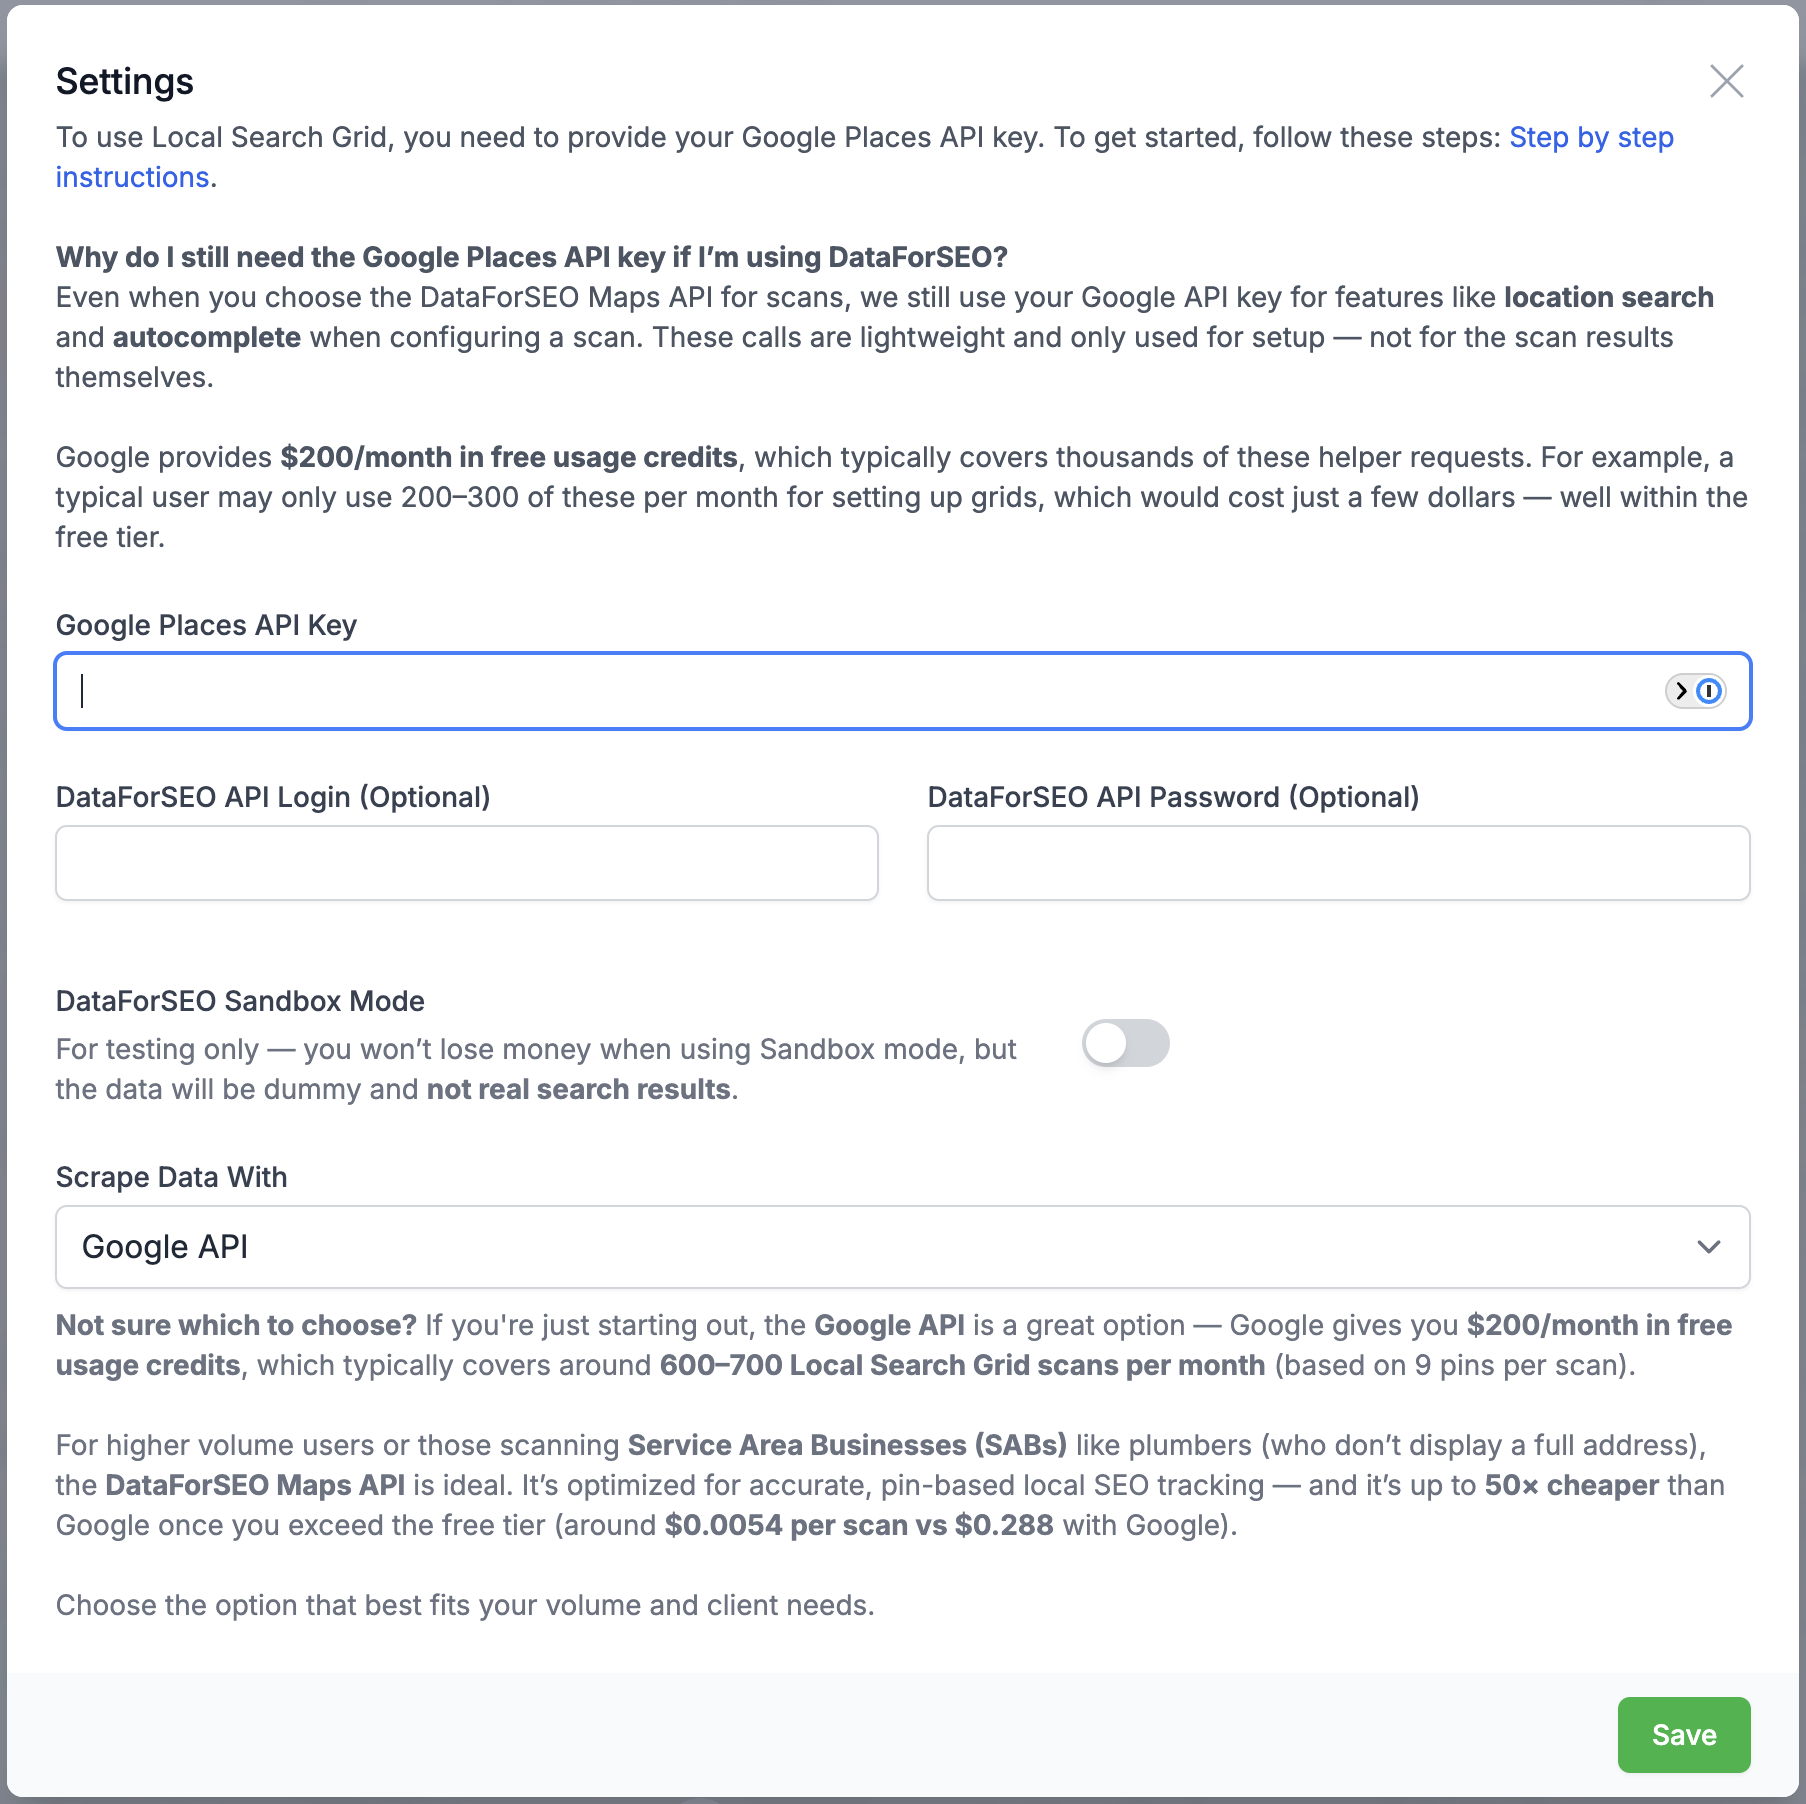Viewport: 1806px width, 1804px height.
Task: Open 1Password autofill for the API key
Action: point(1709,691)
